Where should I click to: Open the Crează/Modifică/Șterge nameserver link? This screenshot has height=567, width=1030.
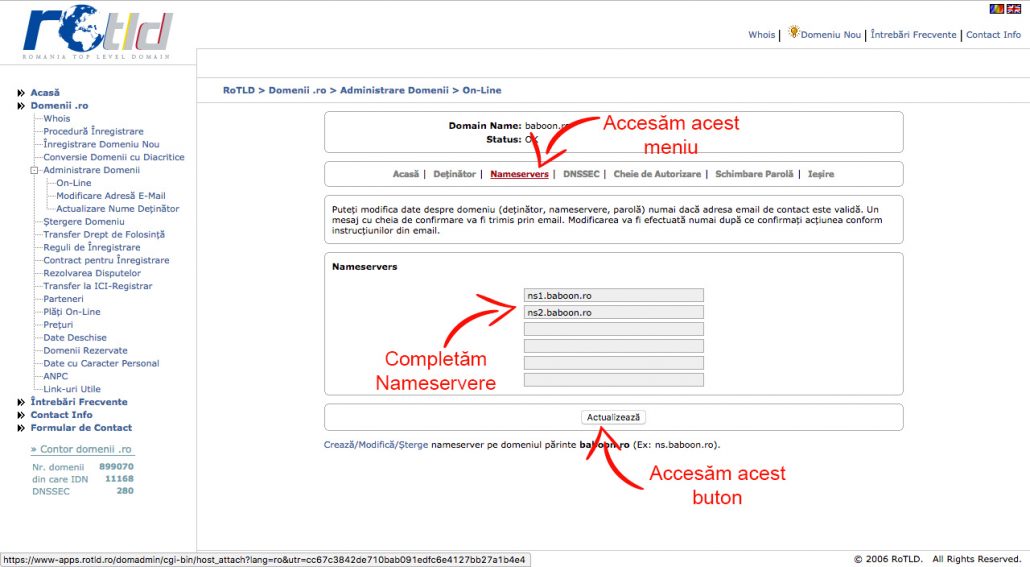[x=376, y=445]
